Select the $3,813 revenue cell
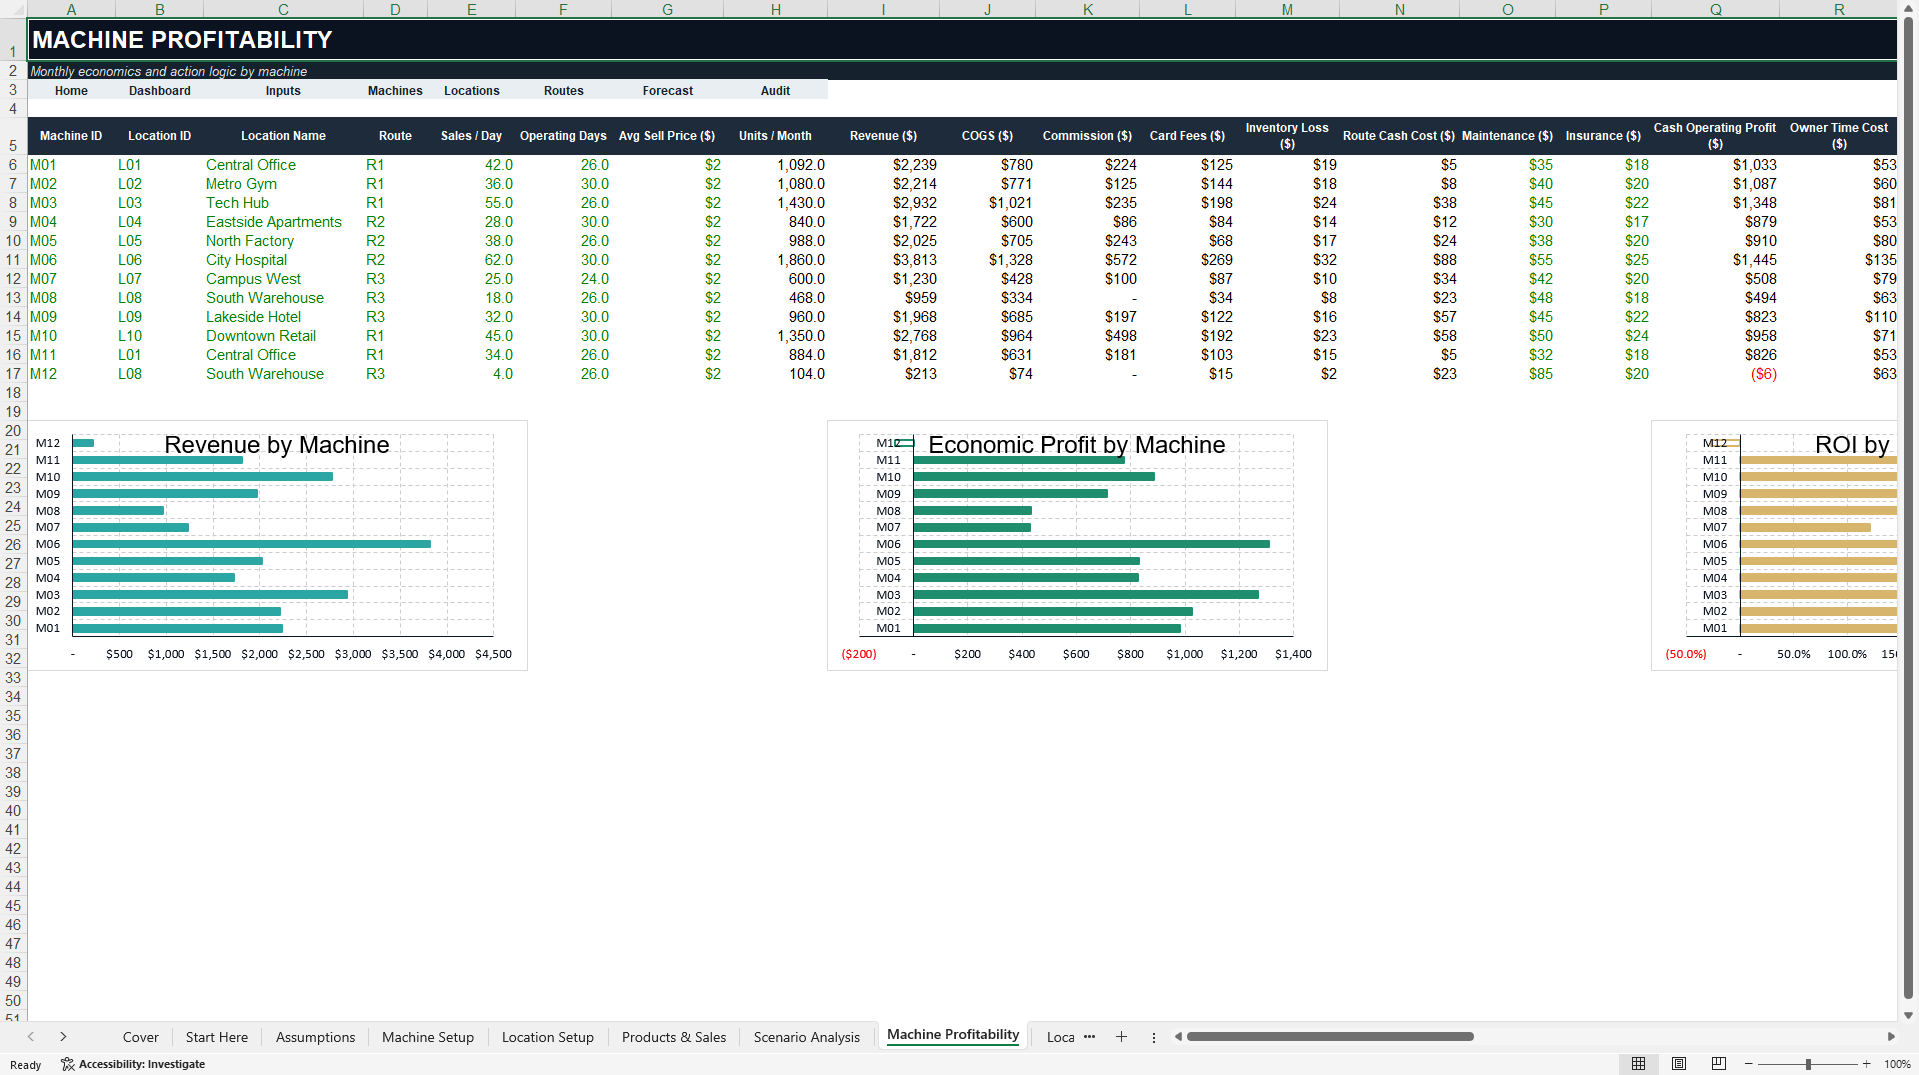Screen dimensions: 1919x1075 coord(883,260)
